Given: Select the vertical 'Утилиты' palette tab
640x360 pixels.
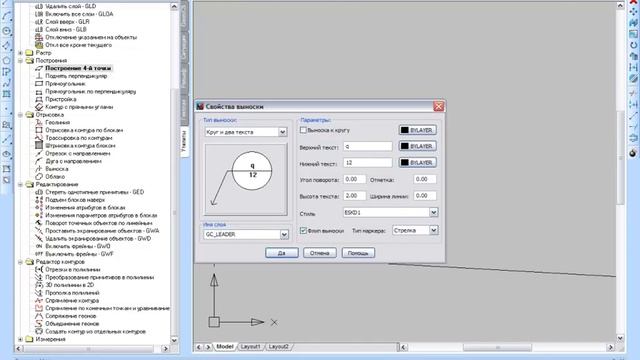Looking at the screenshot, I should [x=184, y=141].
